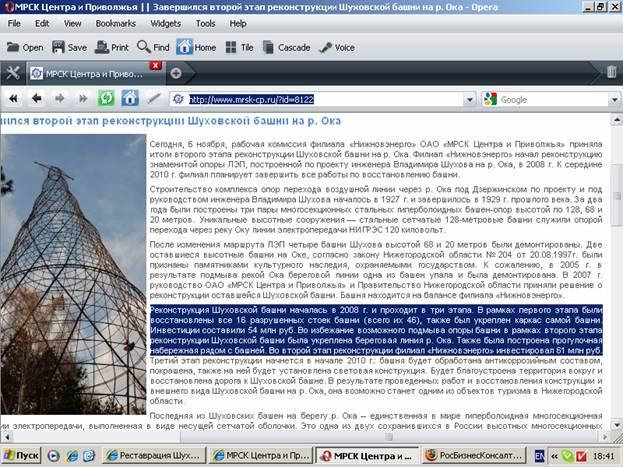This screenshot has height=467, width=623.
Task: Open the View menu
Action: 72,23
